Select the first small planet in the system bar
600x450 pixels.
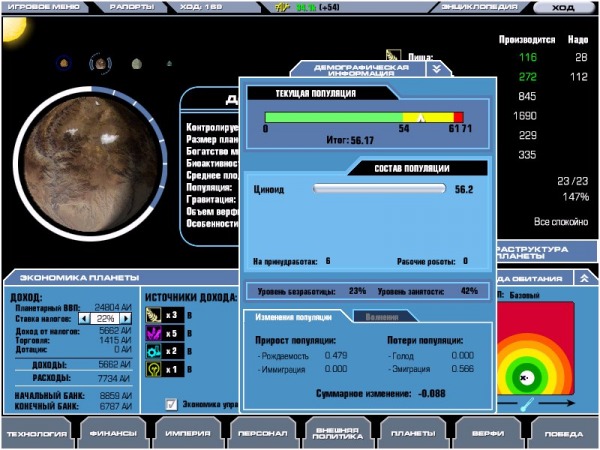(64, 64)
